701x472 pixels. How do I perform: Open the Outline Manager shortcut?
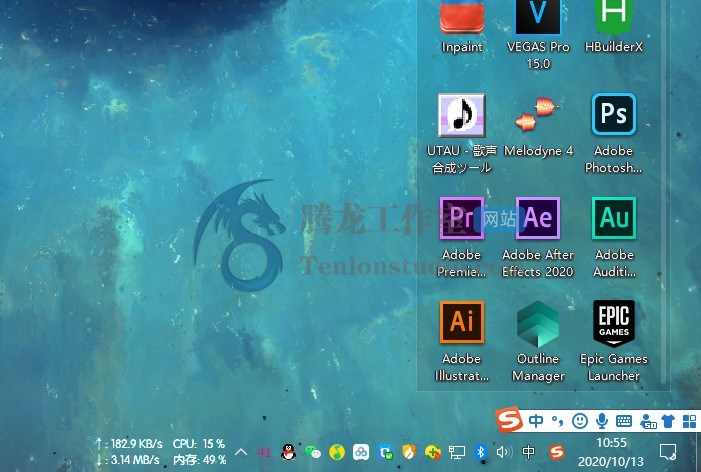[538, 324]
